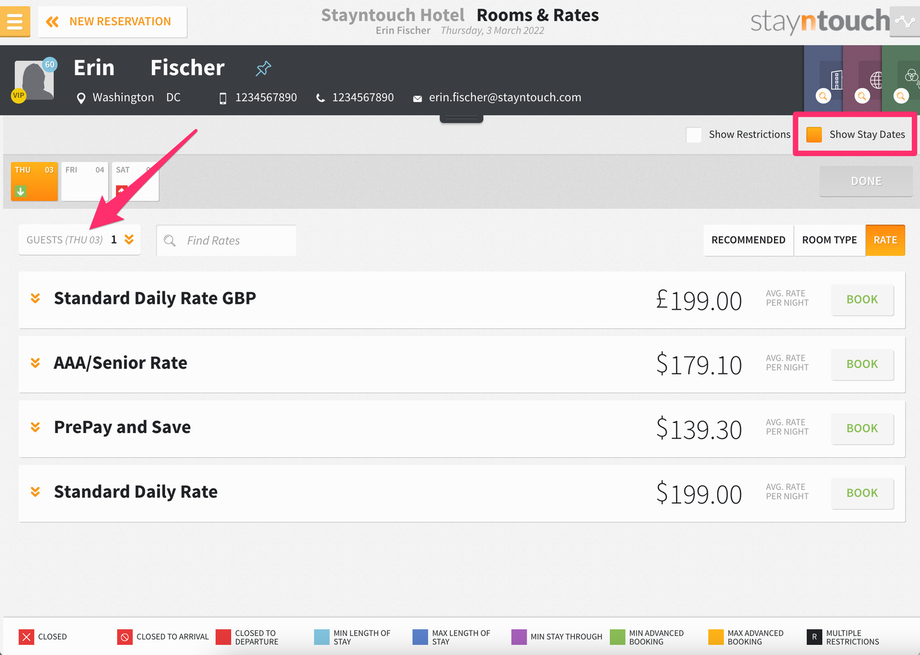Click the Closed to Departure red swatch

click(x=223, y=637)
